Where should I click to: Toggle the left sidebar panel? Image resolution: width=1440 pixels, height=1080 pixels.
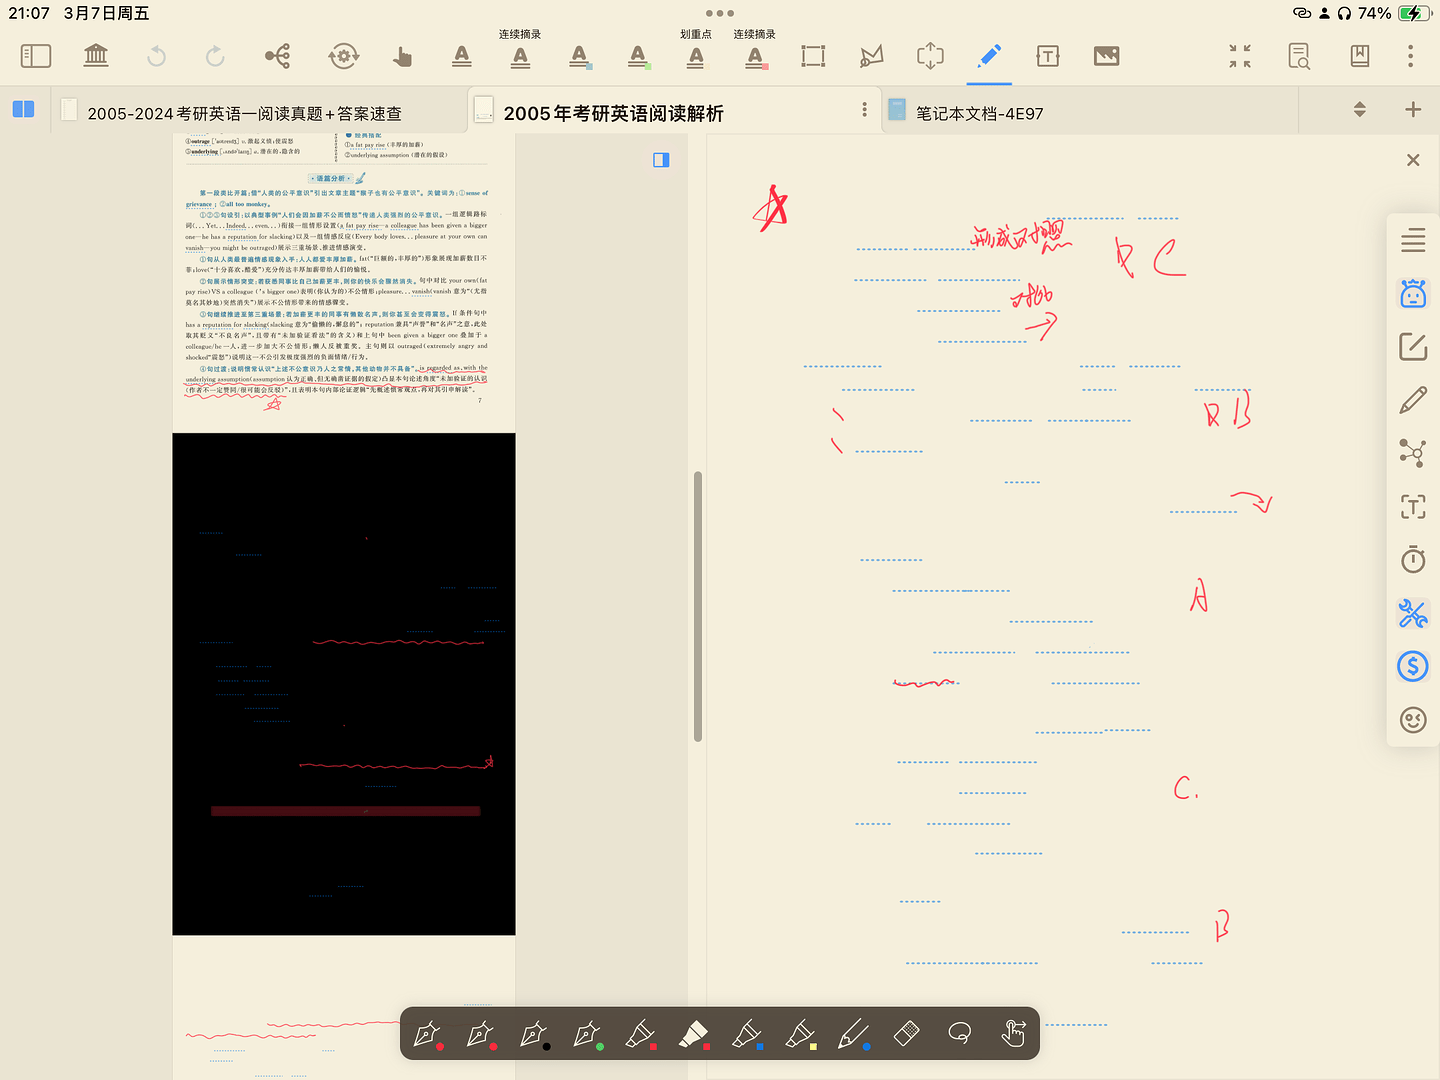(36, 56)
